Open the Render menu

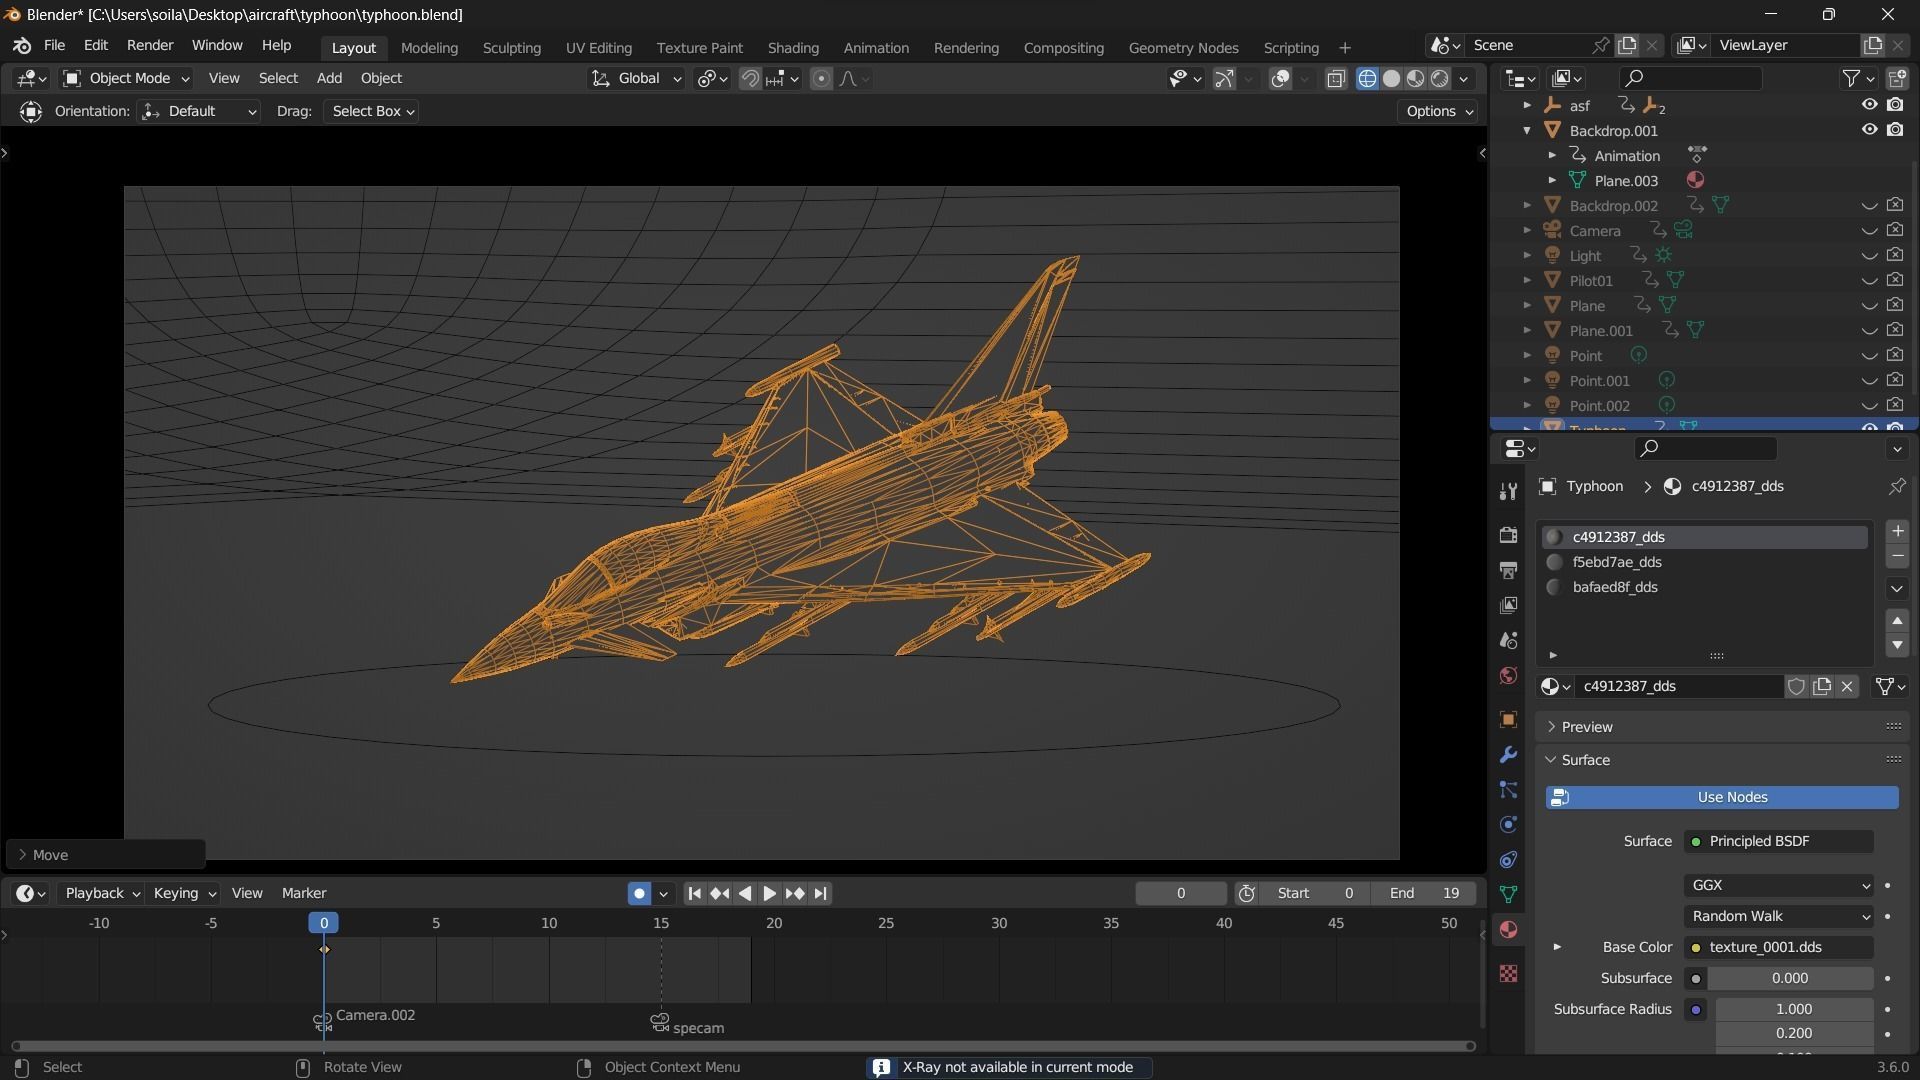(x=150, y=46)
